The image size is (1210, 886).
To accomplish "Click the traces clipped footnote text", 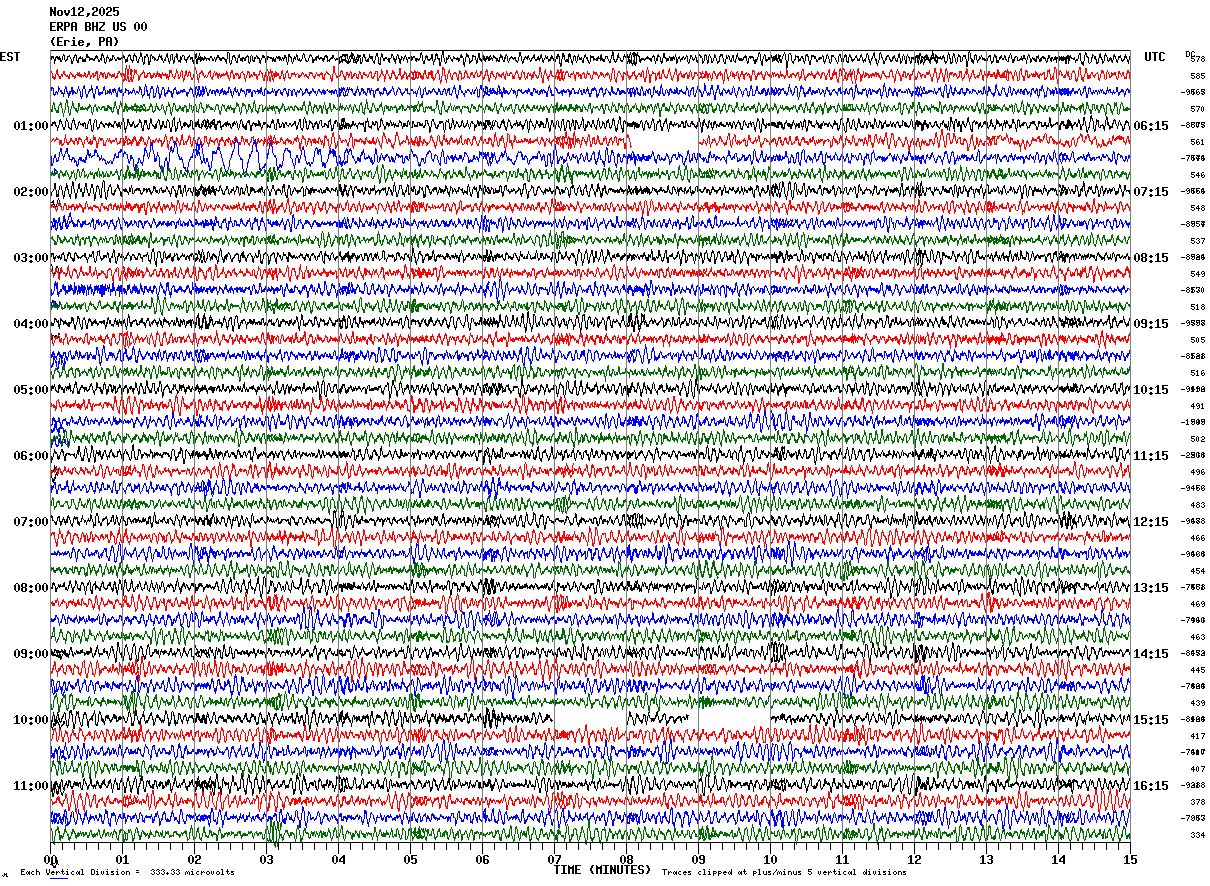I will (x=784, y=872).
